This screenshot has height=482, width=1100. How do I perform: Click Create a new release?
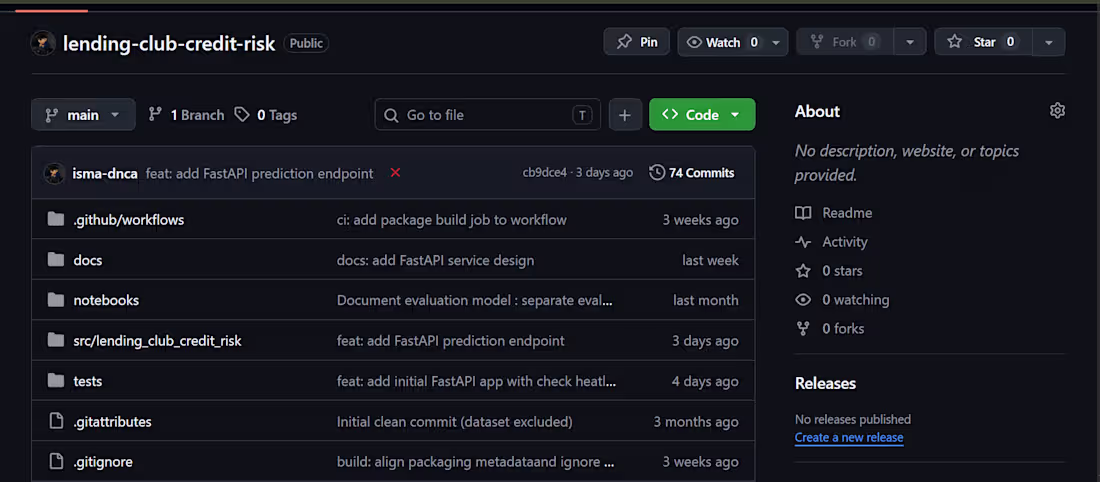849,438
